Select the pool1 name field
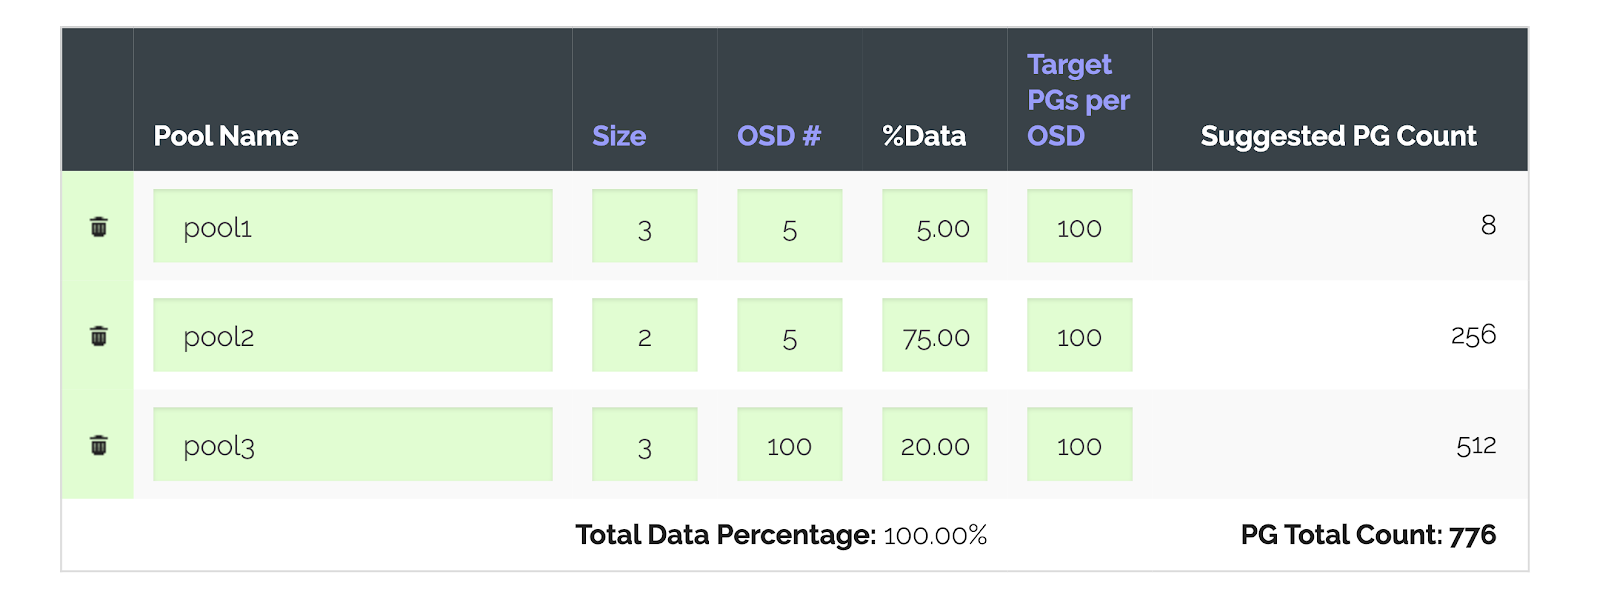The width and height of the screenshot is (1600, 606). coord(351,226)
